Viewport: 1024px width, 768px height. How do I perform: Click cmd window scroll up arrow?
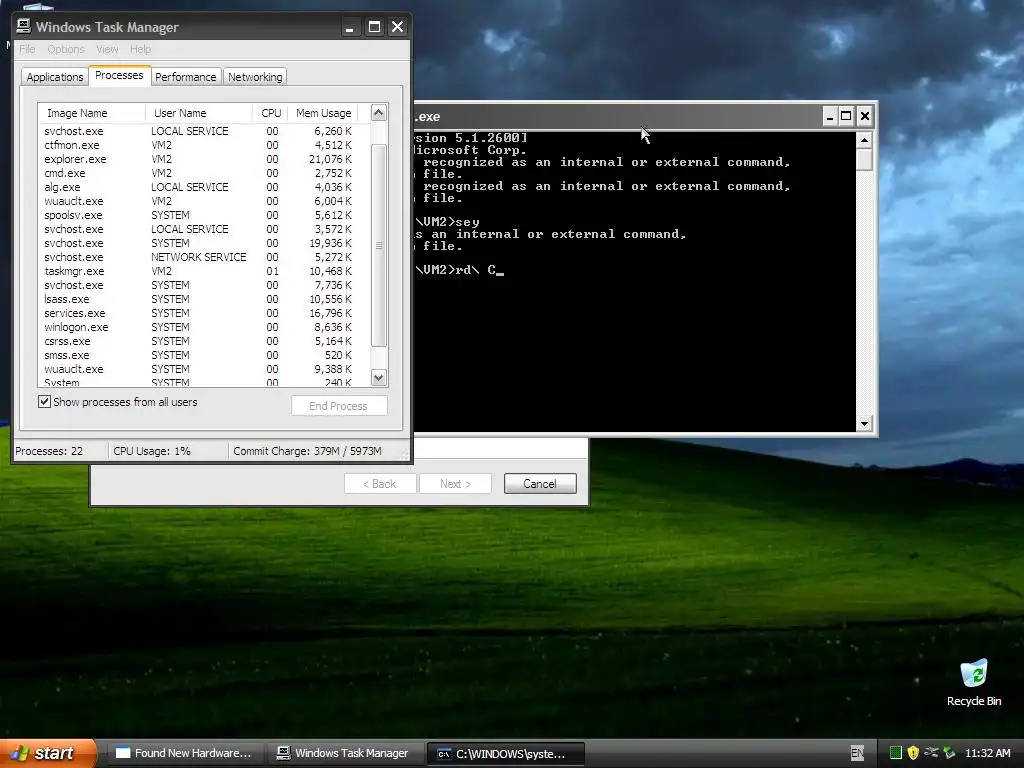pos(865,140)
